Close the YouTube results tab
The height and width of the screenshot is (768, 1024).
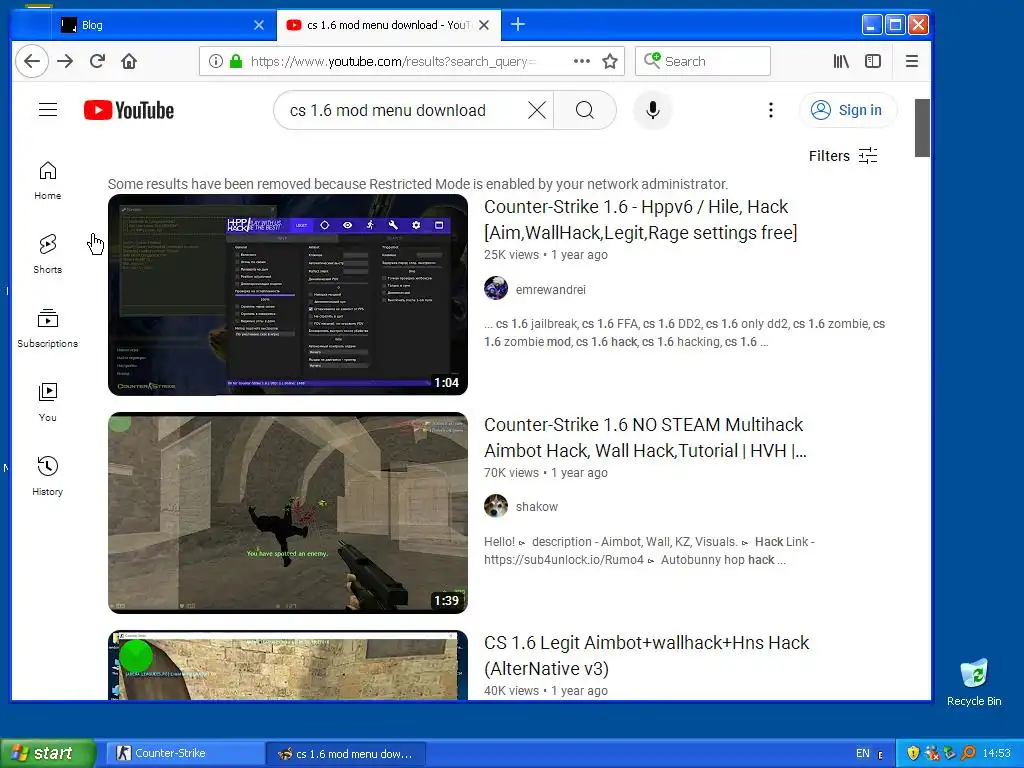point(484,25)
